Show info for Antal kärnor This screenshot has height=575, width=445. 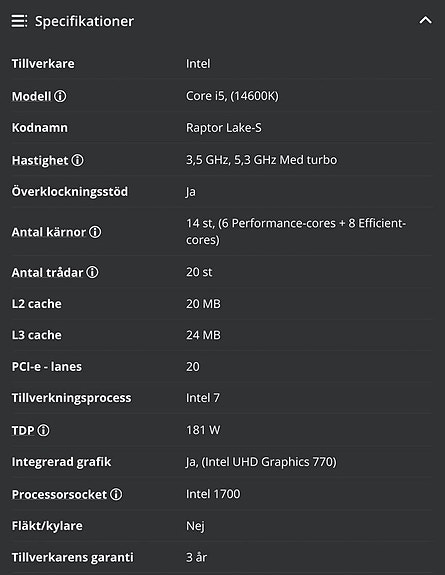coord(95,232)
